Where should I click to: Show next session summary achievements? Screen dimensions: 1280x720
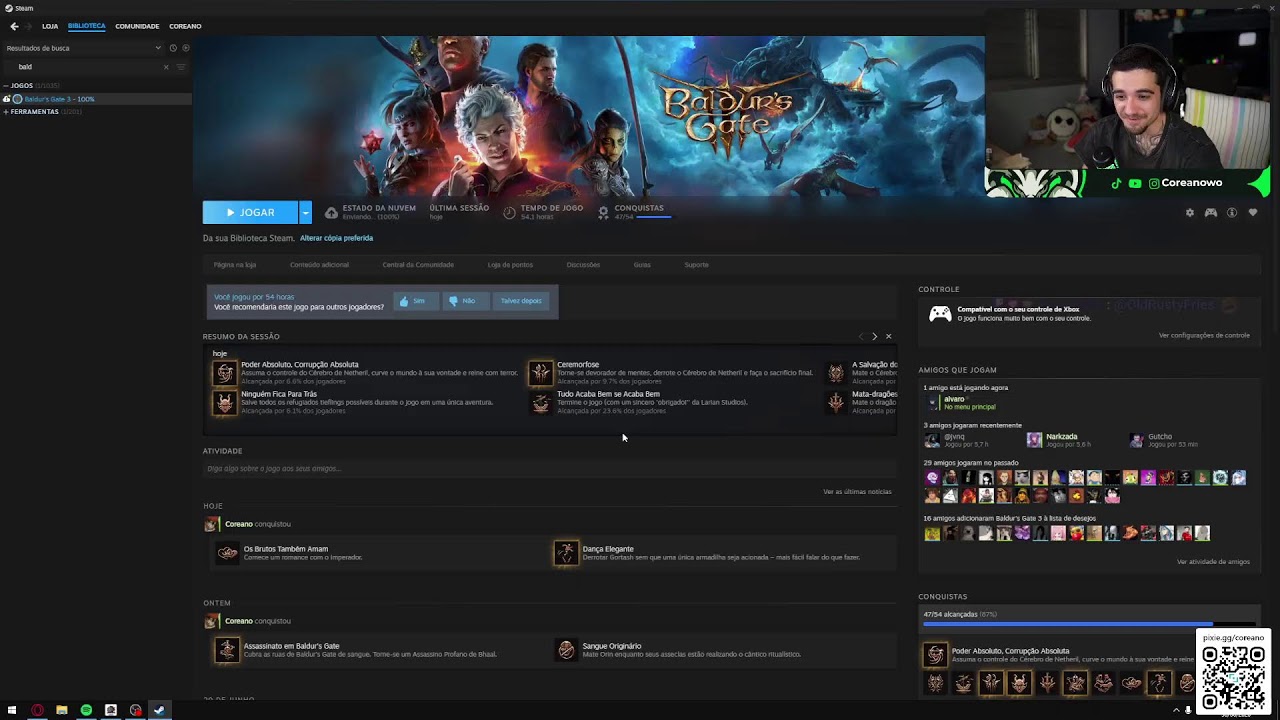874,337
